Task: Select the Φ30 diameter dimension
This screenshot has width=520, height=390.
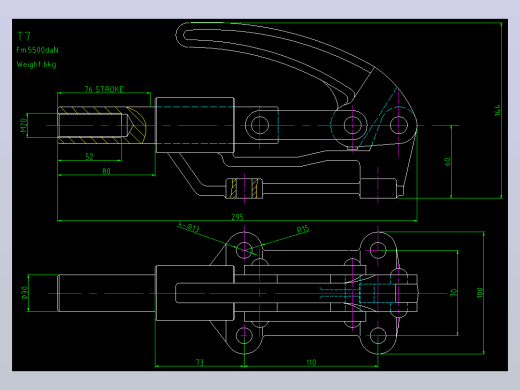Action: pyautogui.click(x=24, y=293)
